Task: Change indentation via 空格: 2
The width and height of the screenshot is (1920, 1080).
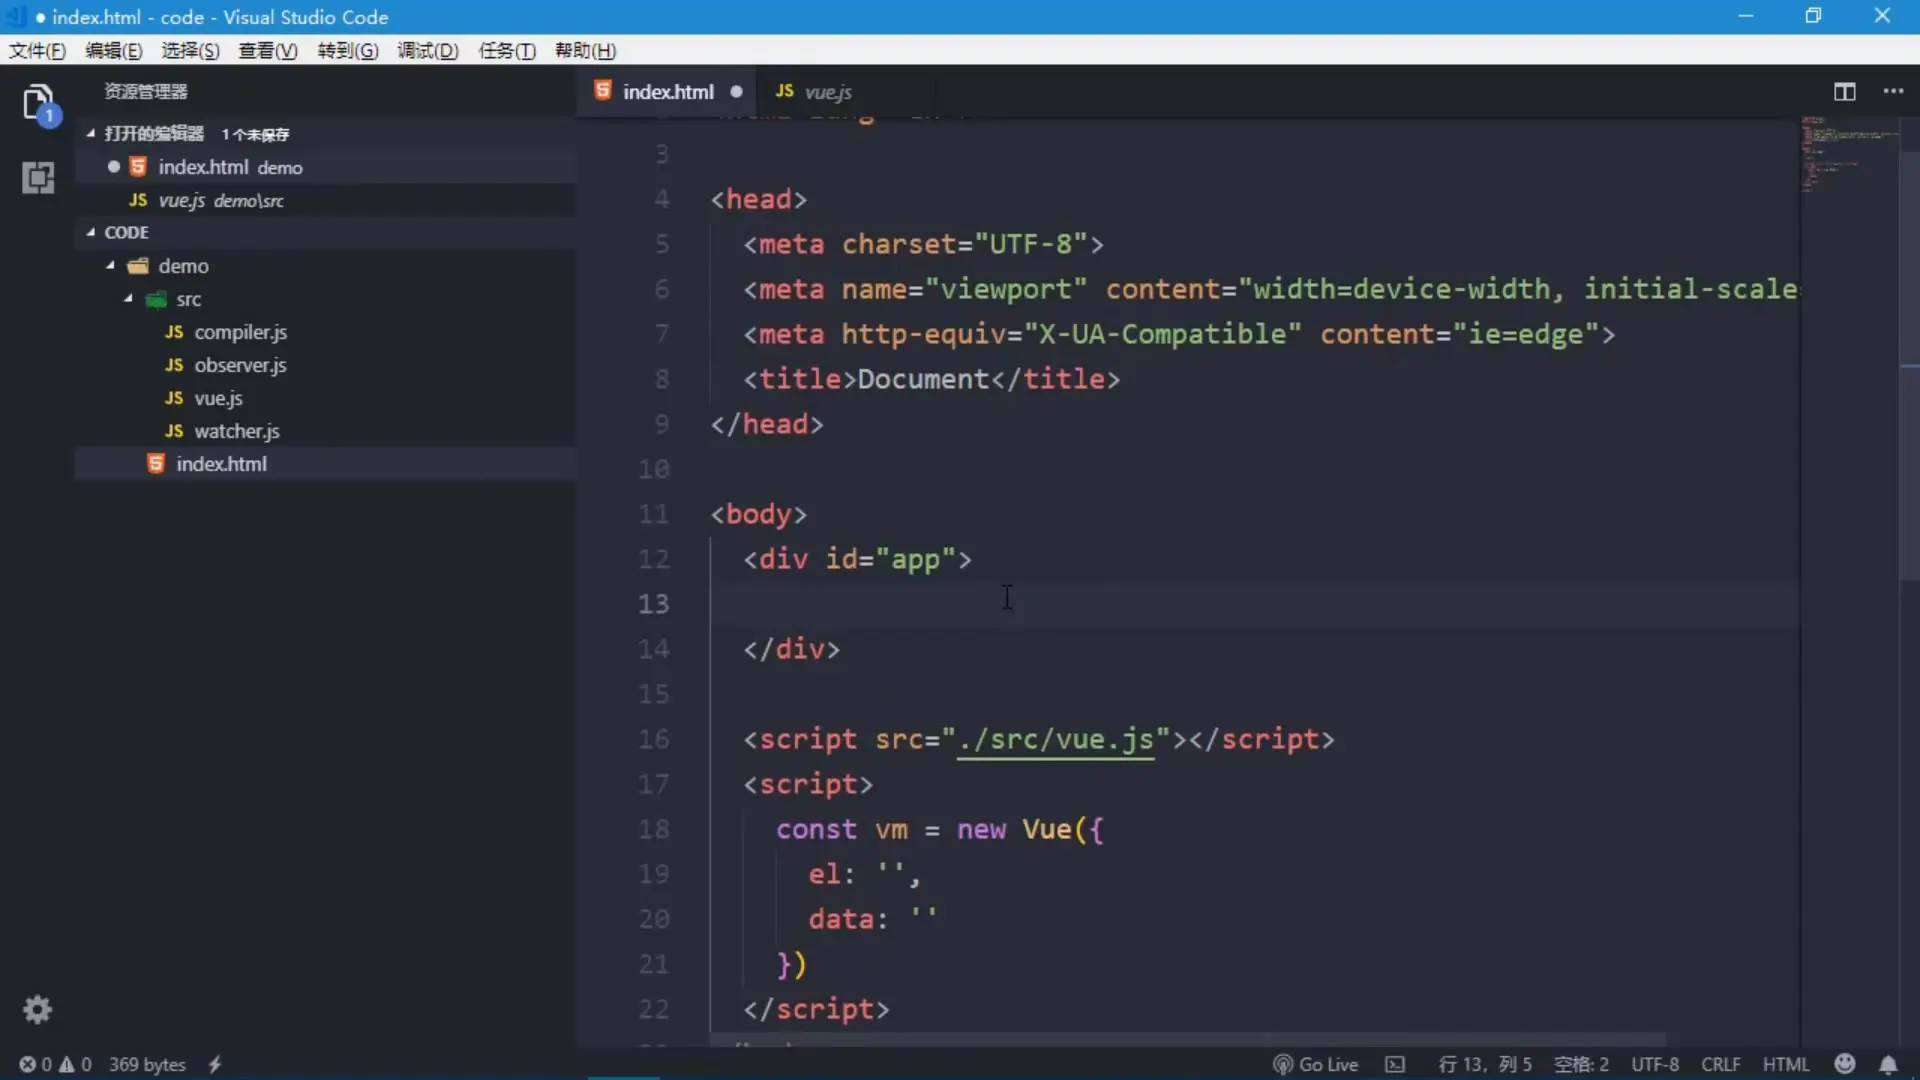Action: [1581, 1064]
